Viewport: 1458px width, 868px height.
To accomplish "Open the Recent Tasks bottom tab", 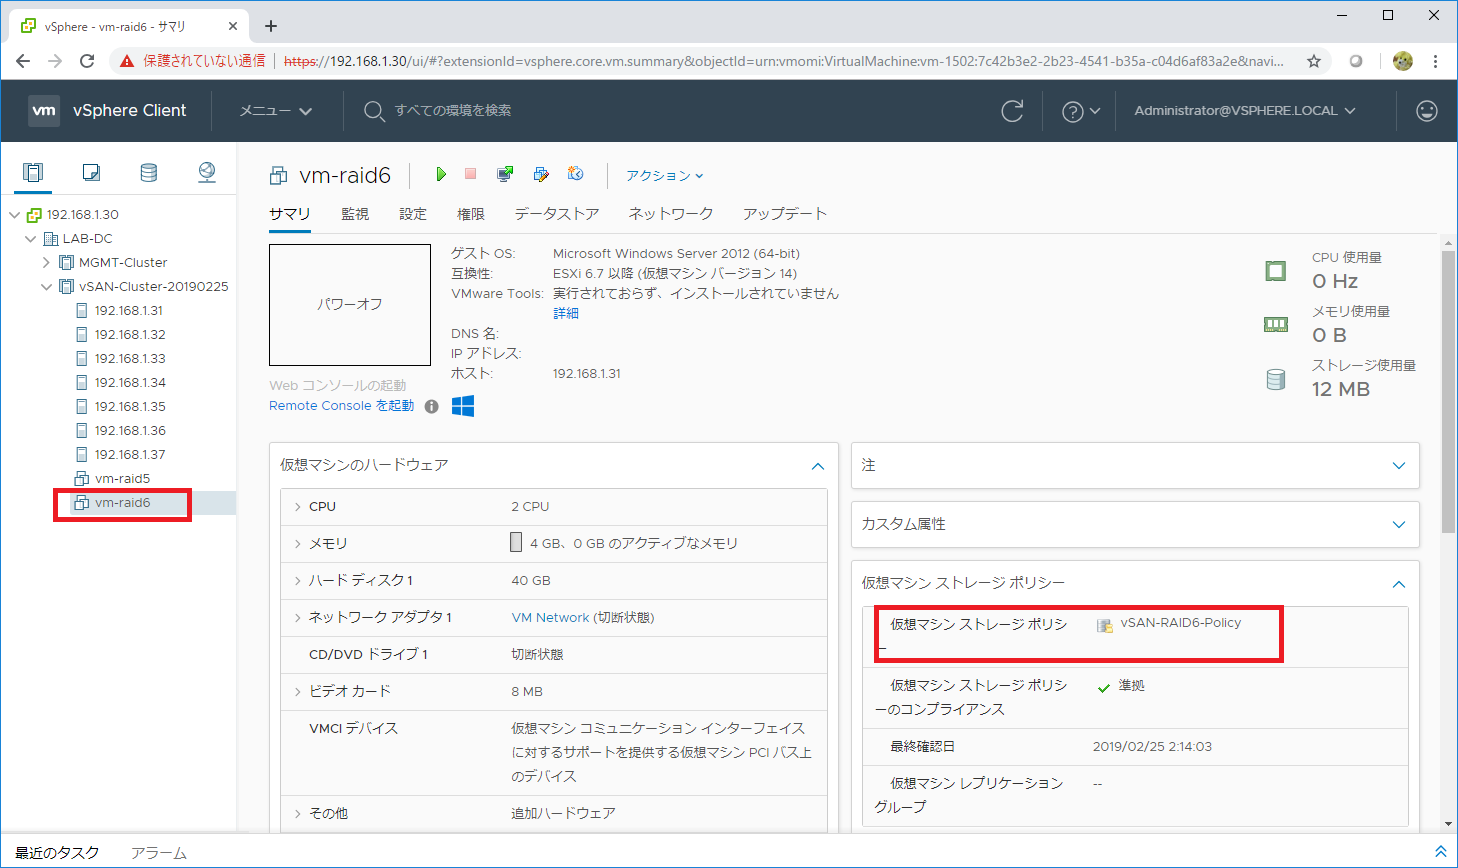I will (x=57, y=853).
